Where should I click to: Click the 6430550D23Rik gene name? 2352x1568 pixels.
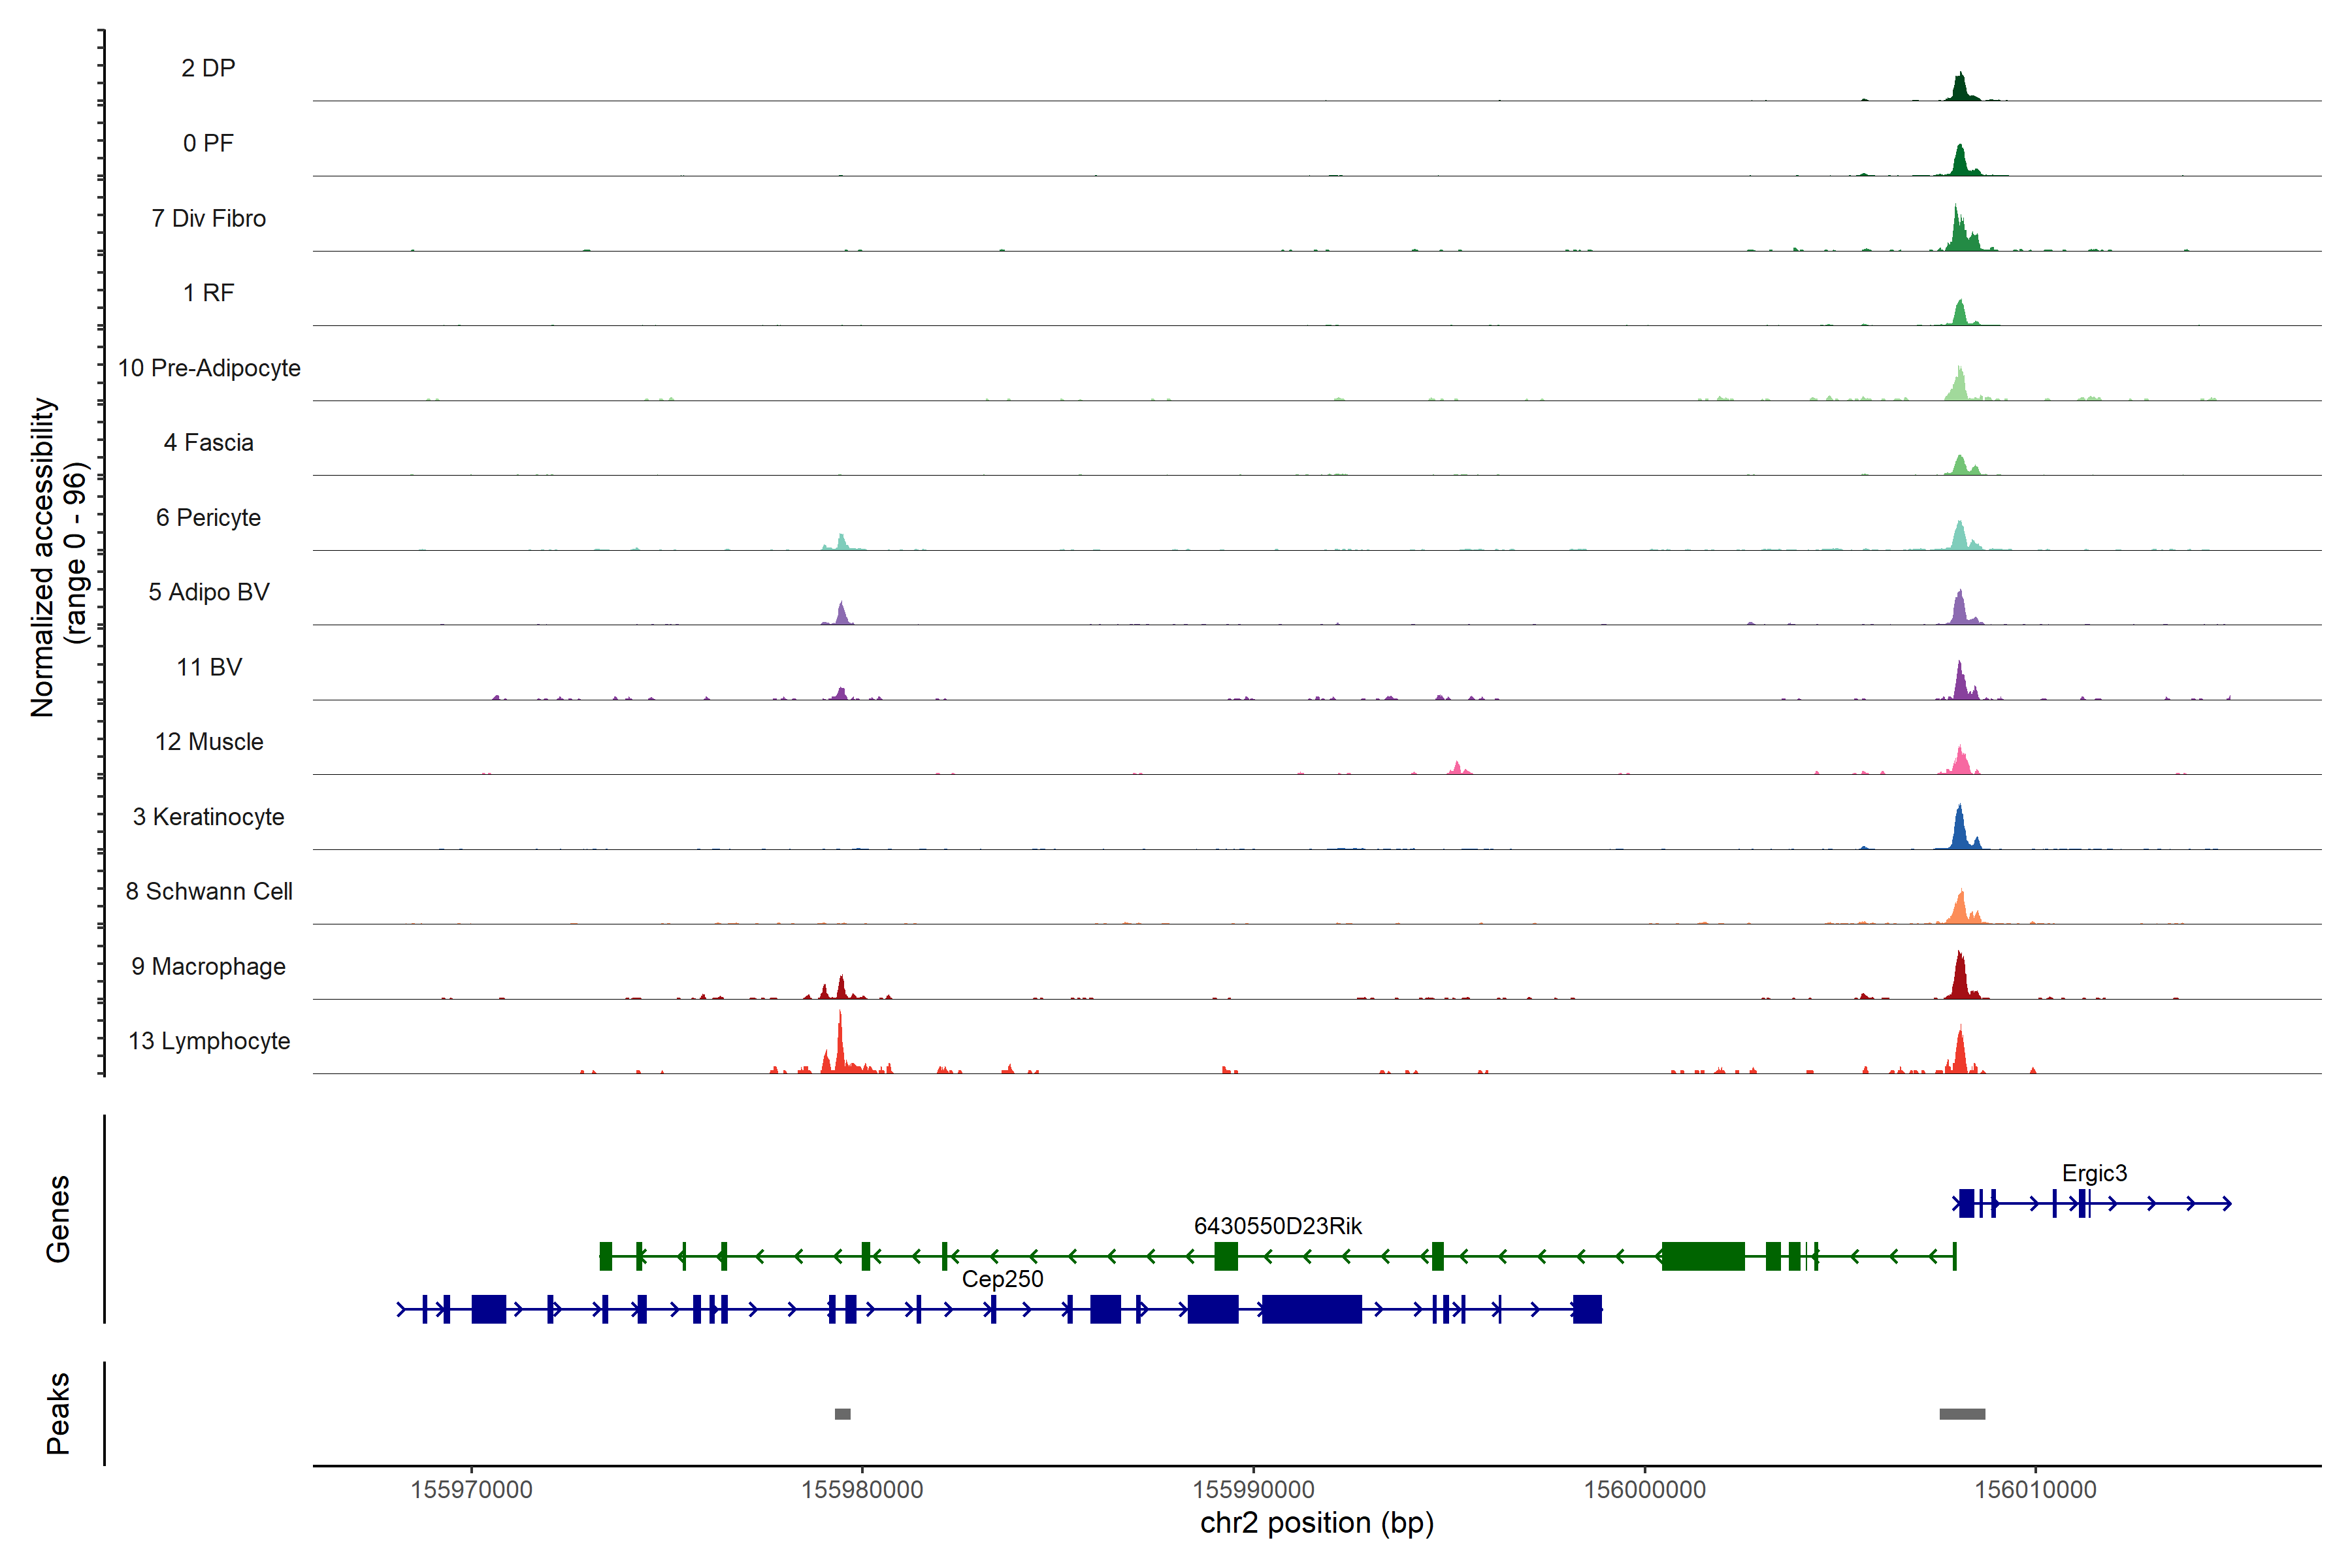pos(1277,1226)
